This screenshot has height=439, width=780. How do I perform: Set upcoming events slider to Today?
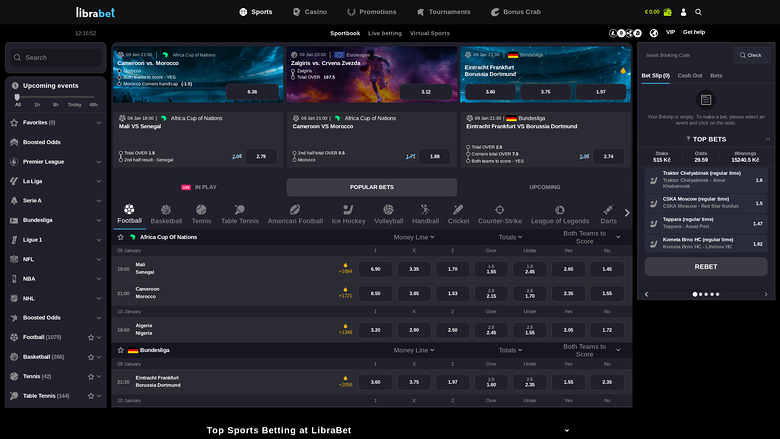point(75,104)
